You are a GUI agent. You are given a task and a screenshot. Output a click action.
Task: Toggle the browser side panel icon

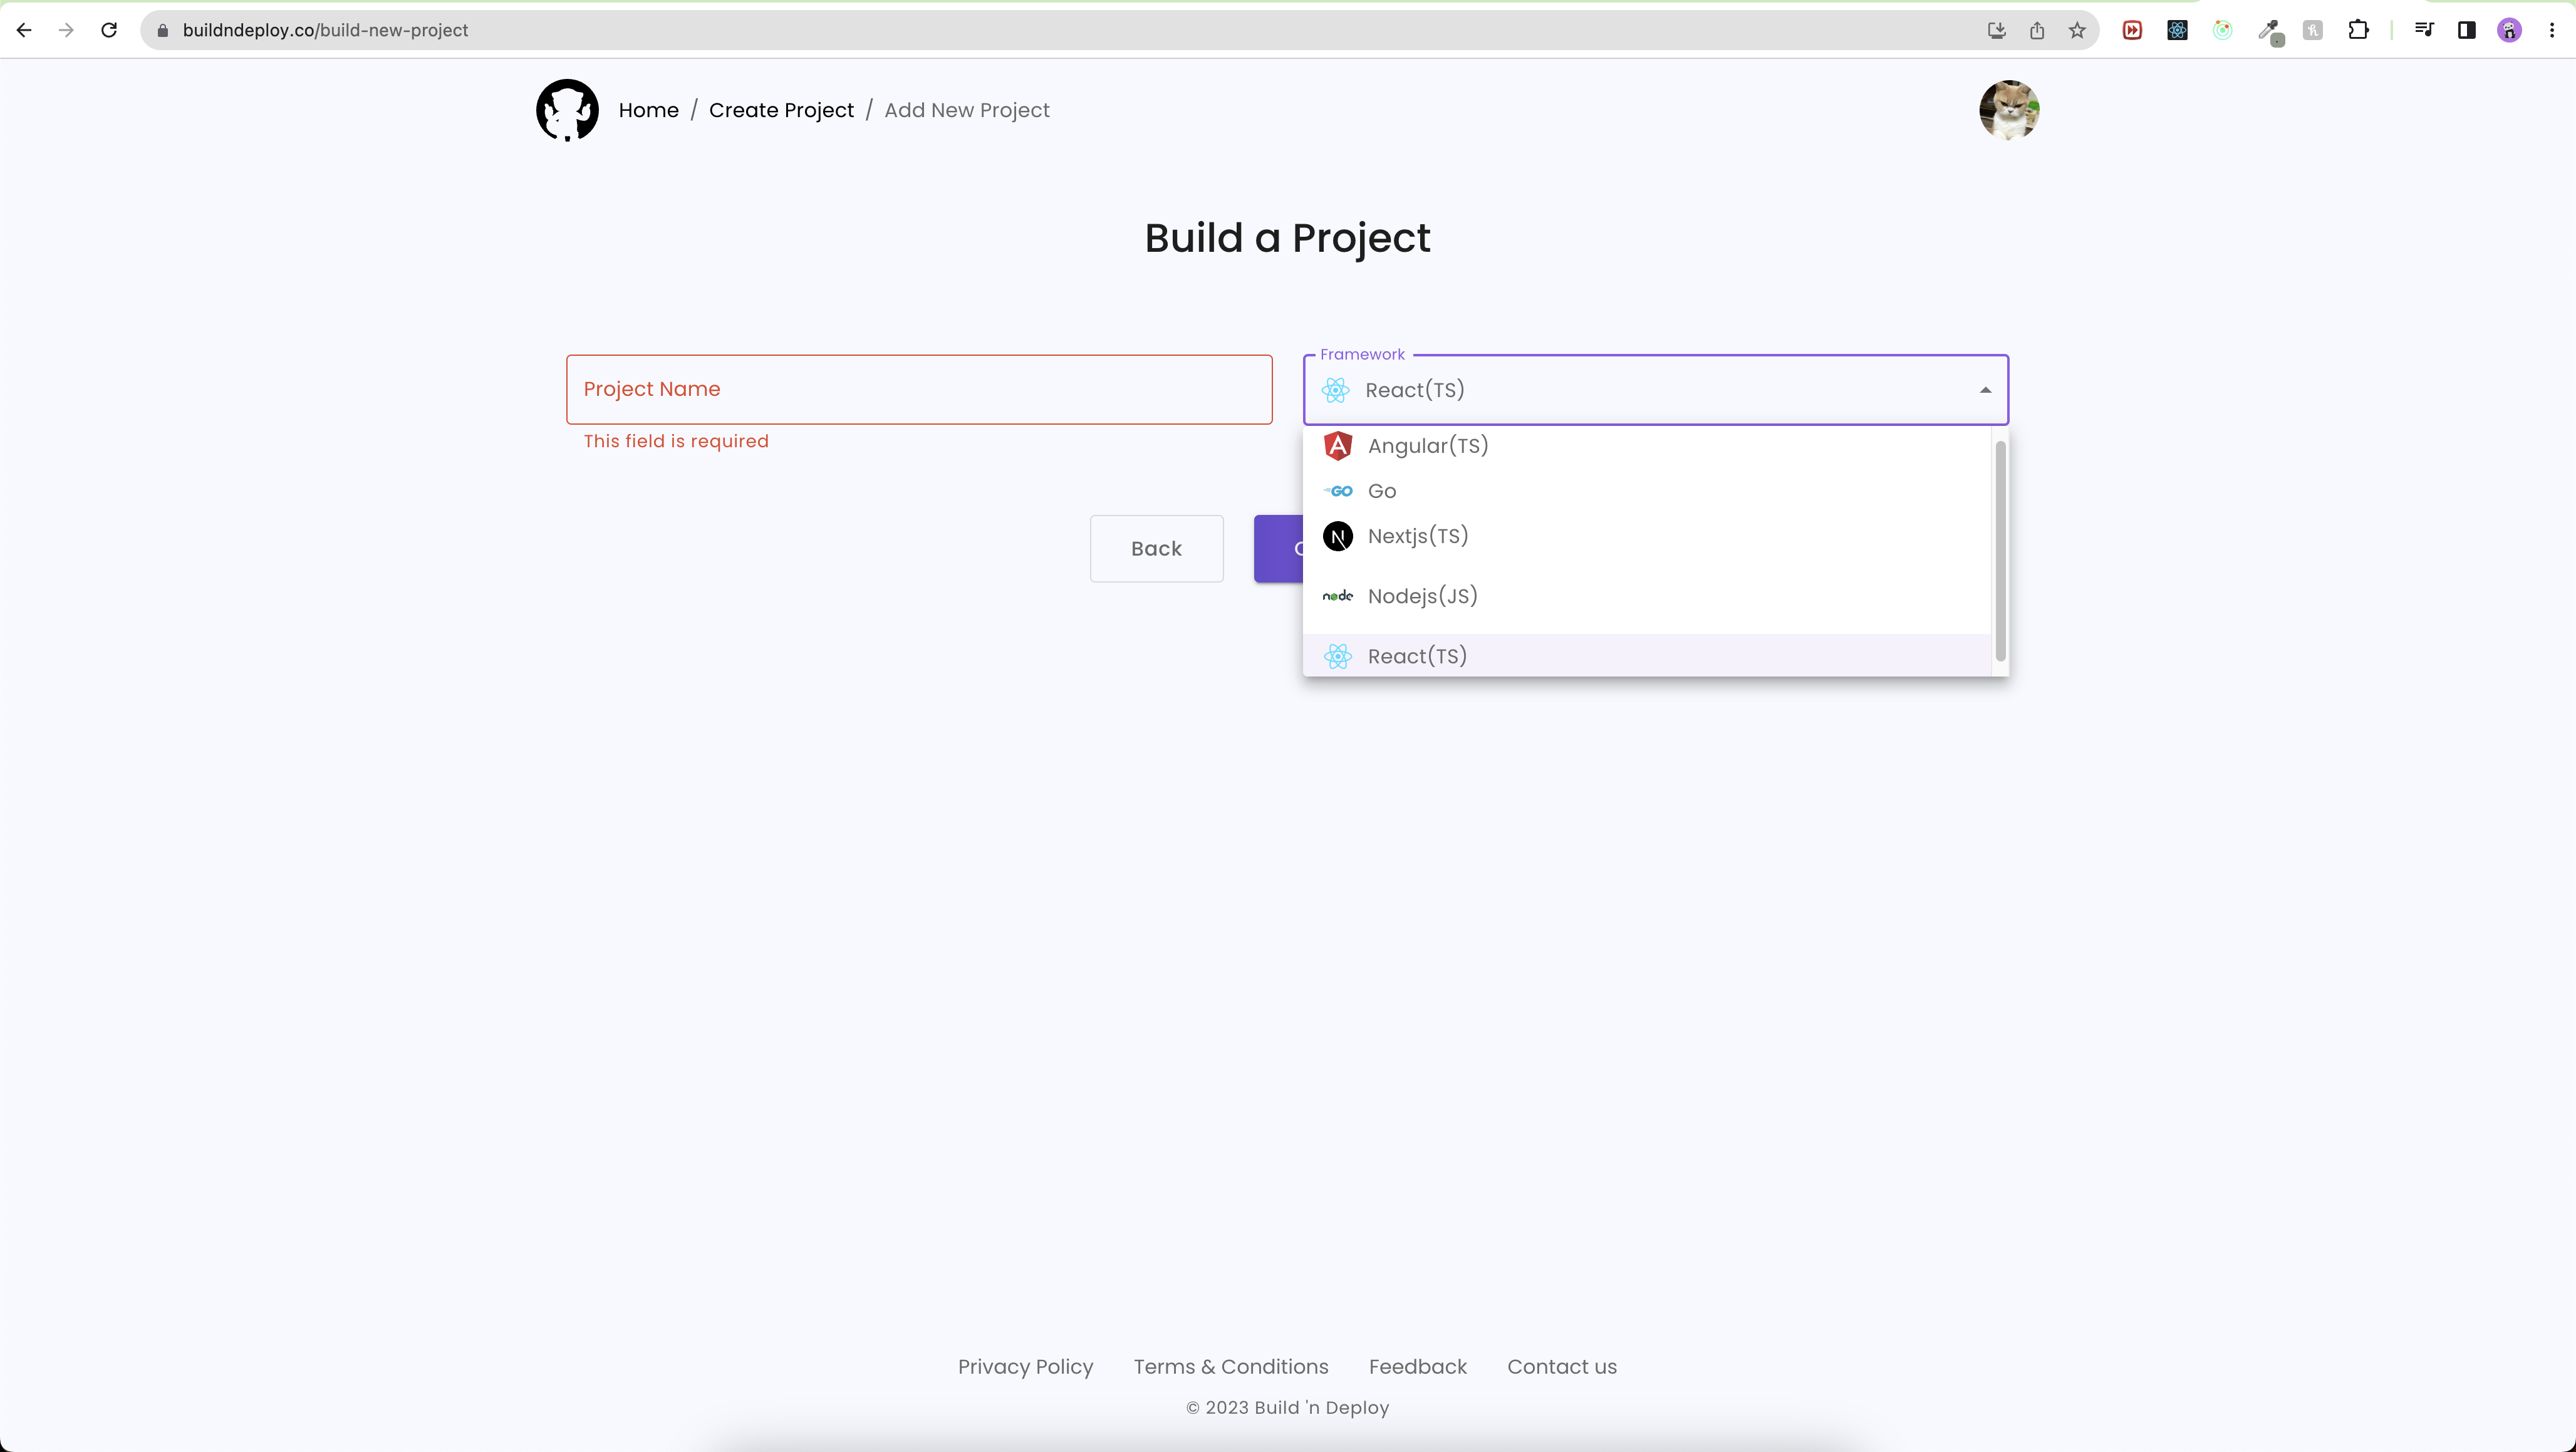pos(2466,30)
